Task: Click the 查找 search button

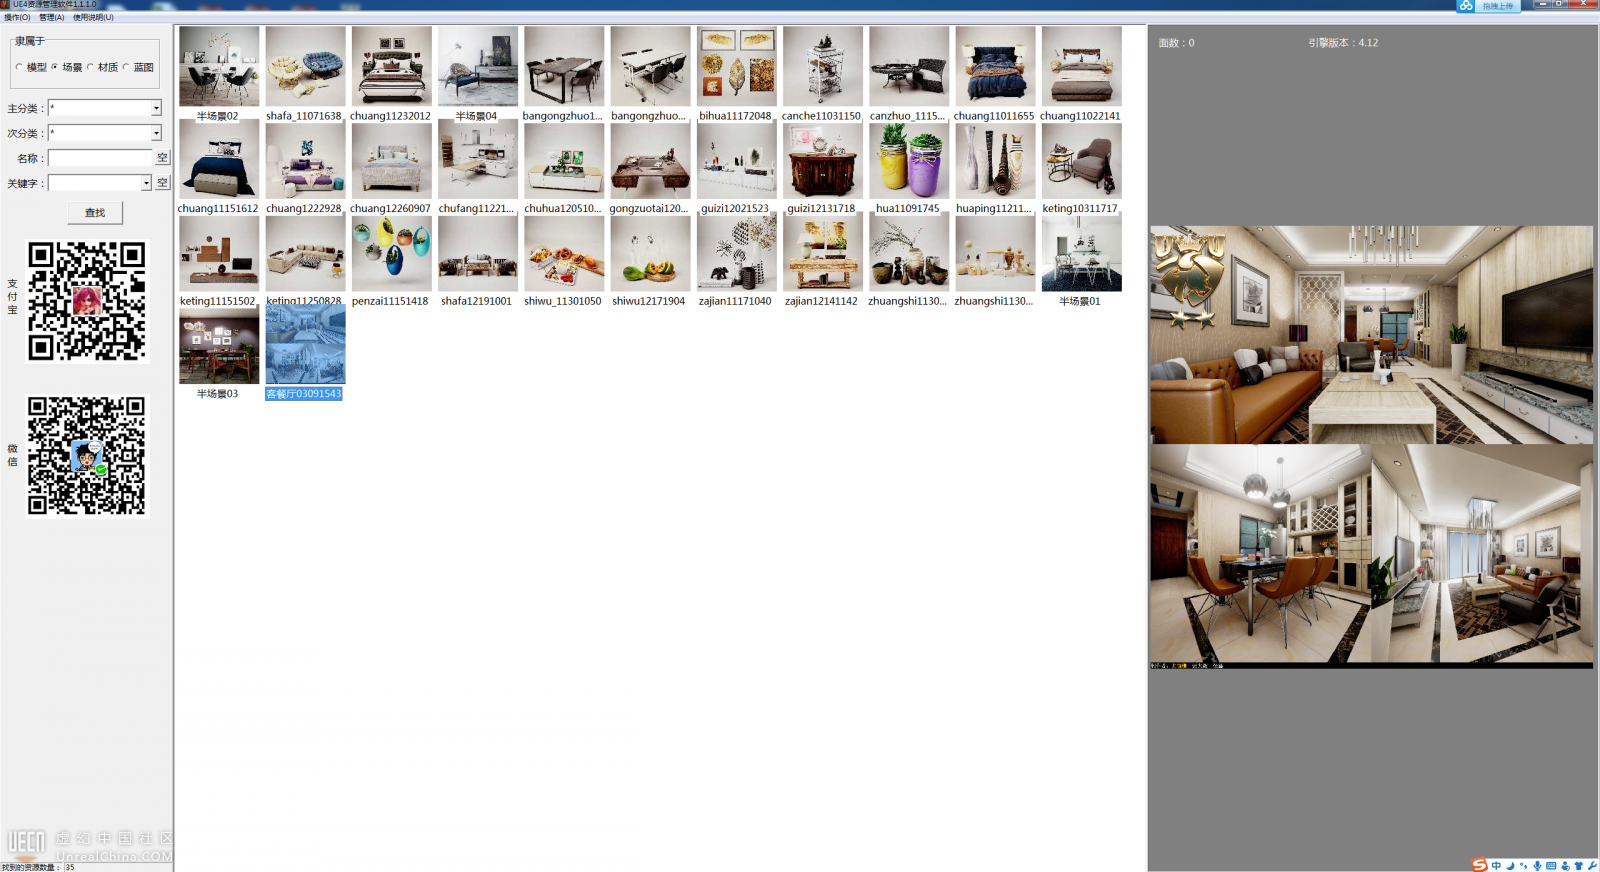Action: point(95,213)
